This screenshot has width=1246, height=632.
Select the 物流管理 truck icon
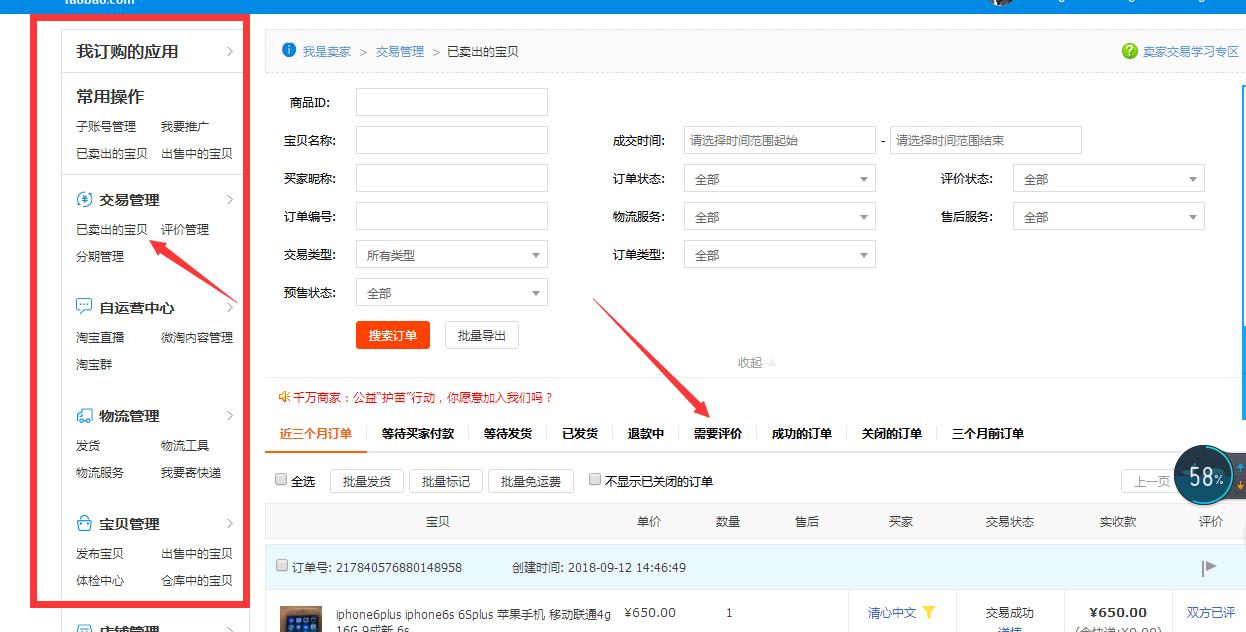(x=83, y=415)
